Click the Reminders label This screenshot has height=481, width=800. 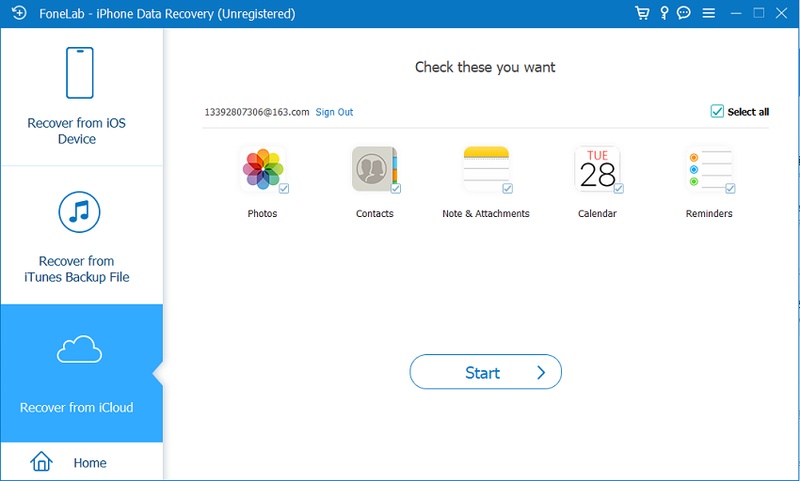[x=709, y=214]
